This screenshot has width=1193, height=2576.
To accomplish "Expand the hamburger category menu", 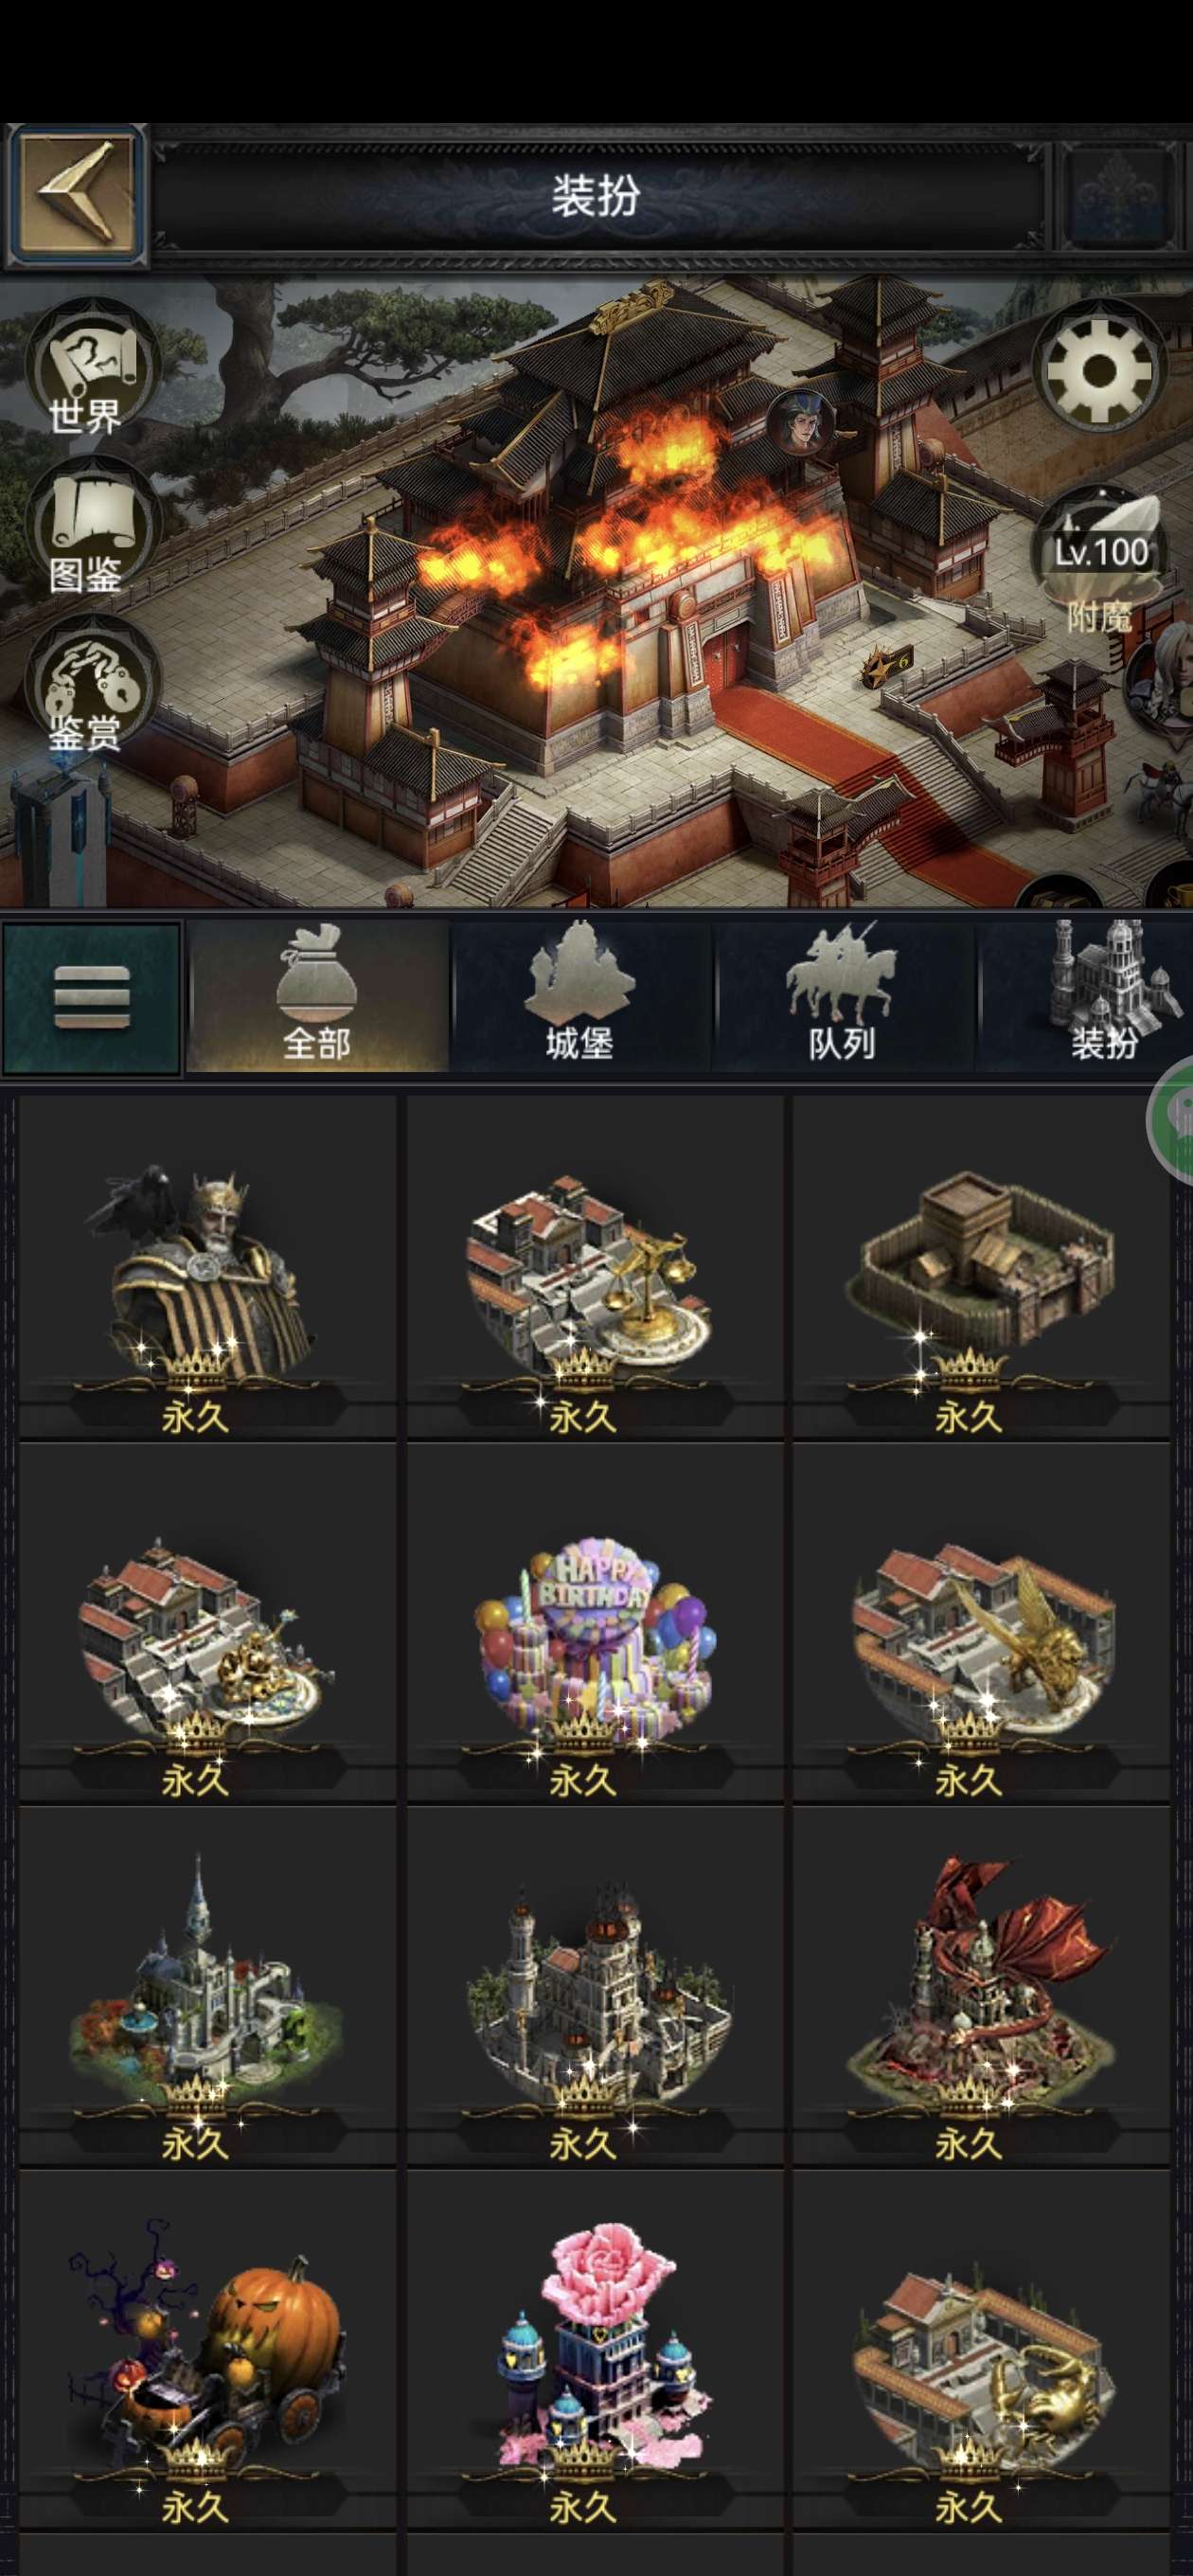I will tap(92, 998).
